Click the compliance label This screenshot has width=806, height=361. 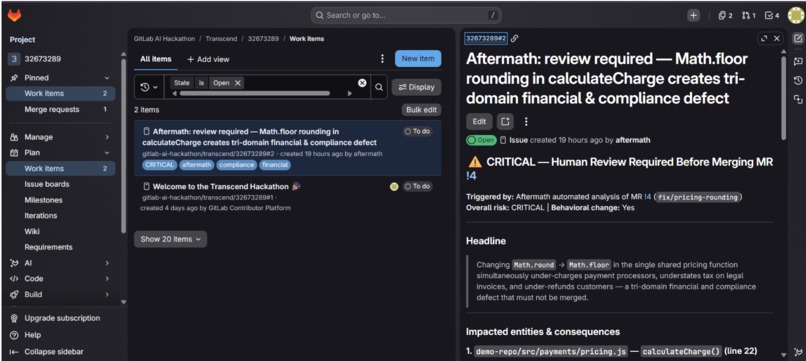(236, 165)
